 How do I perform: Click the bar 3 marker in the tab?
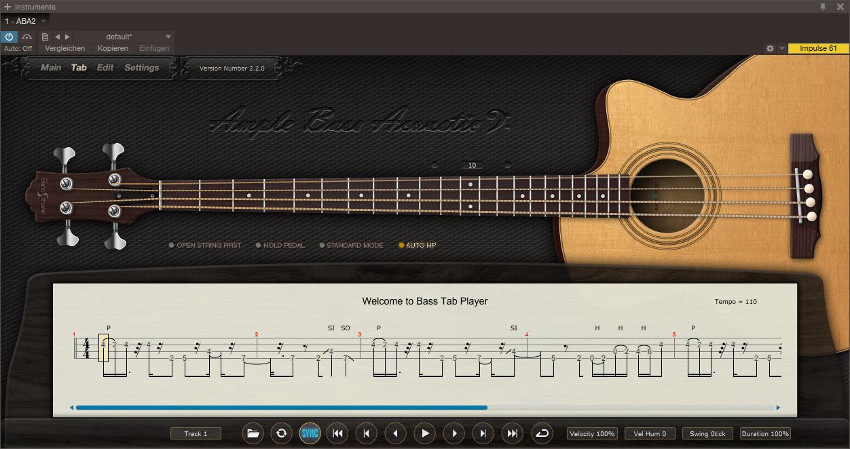pyautogui.click(x=359, y=335)
